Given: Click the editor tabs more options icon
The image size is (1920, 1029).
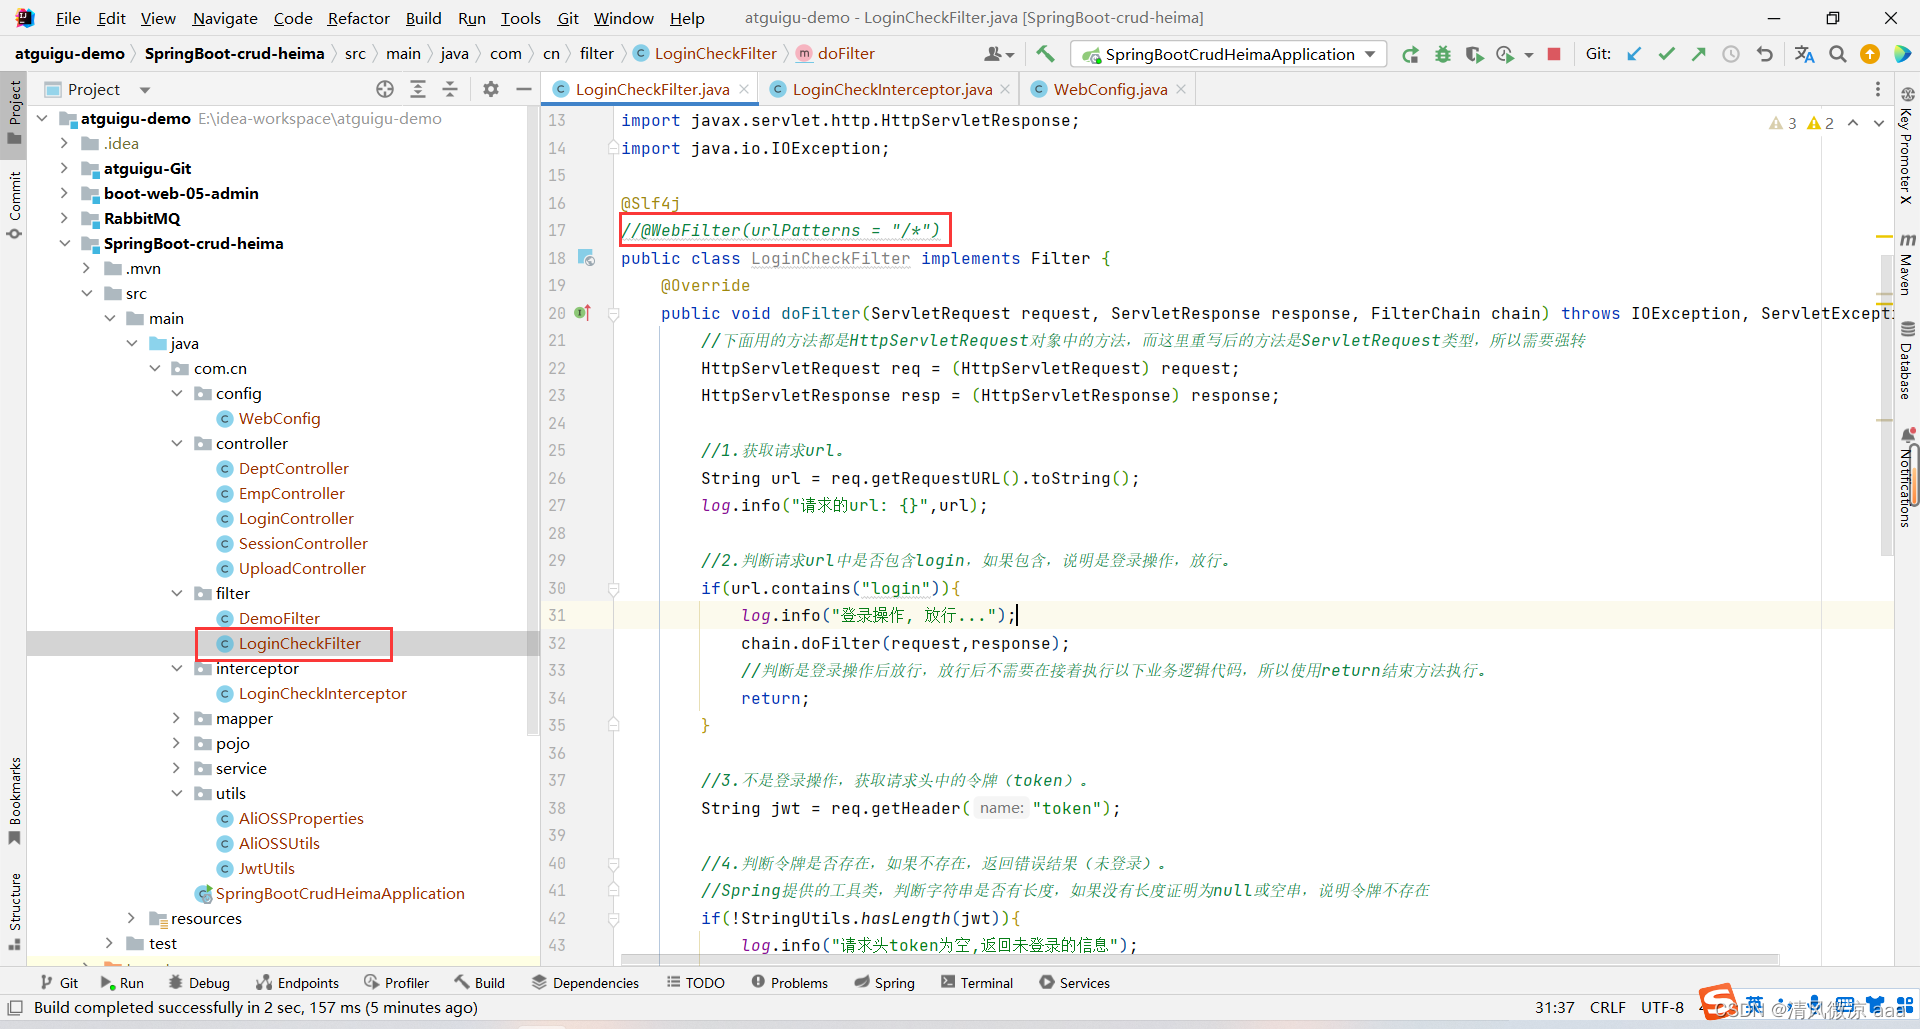Looking at the screenshot, I should point(1877,89).
